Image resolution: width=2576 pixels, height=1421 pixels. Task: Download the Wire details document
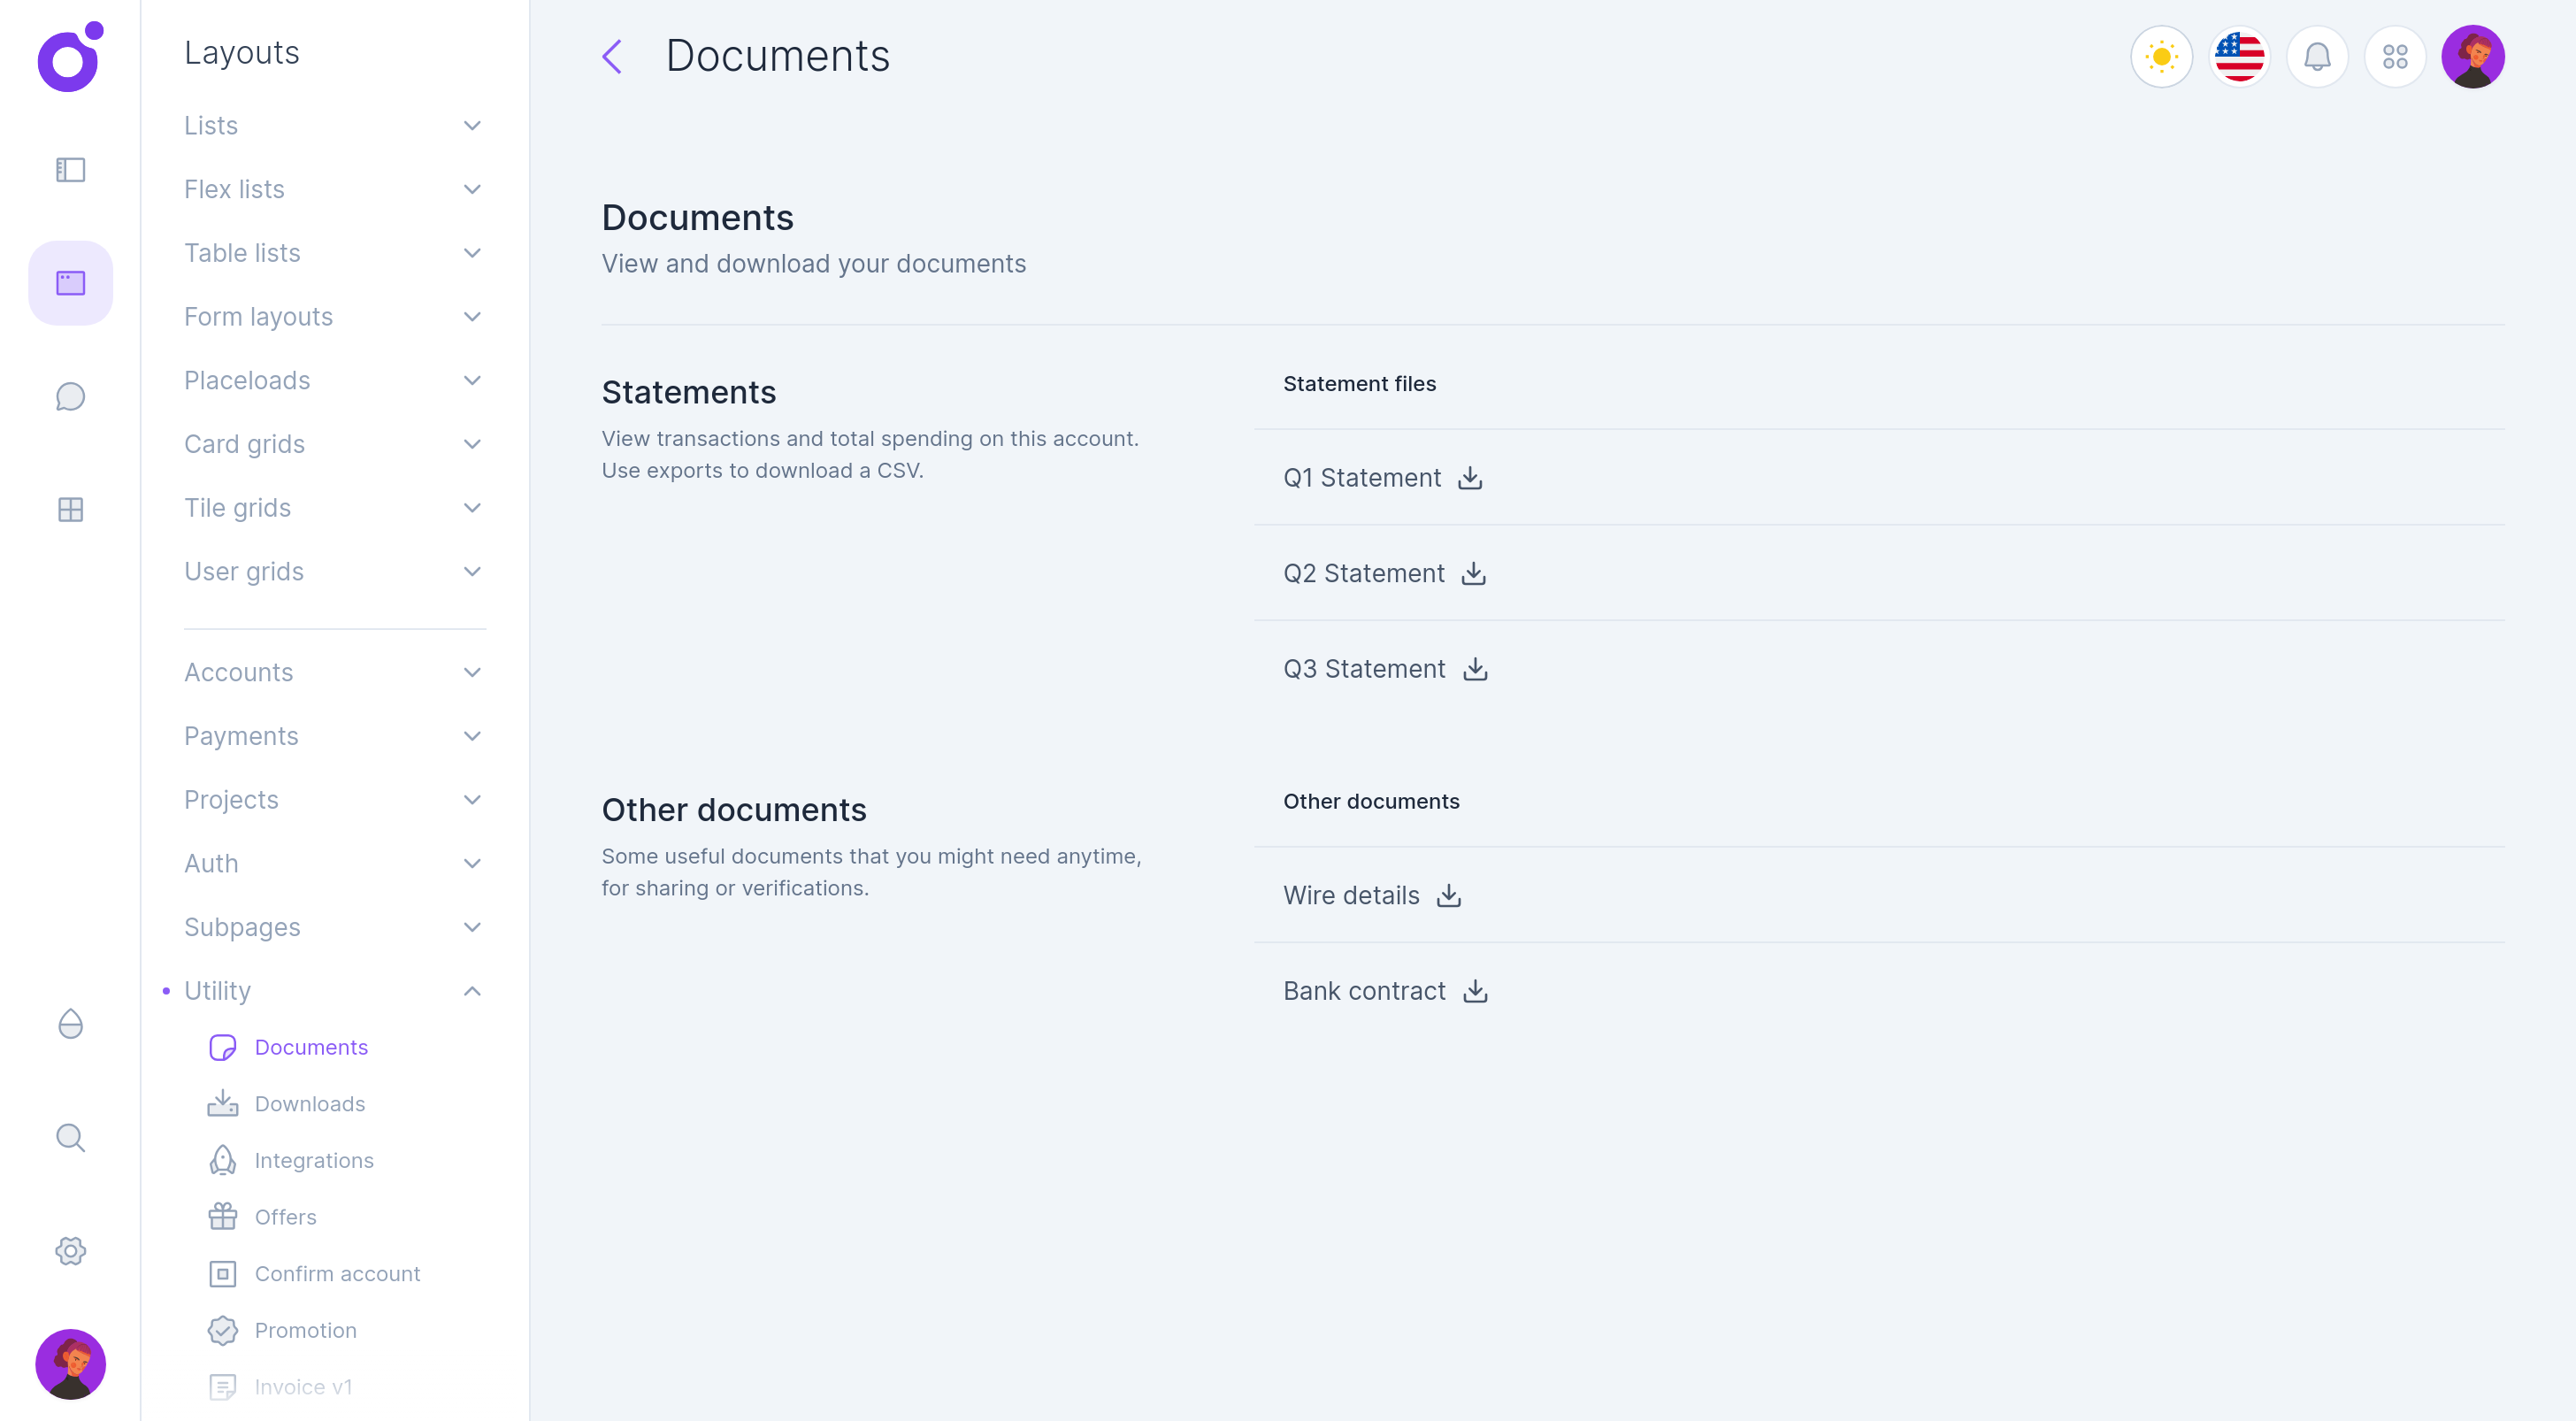coord(1448,895)
